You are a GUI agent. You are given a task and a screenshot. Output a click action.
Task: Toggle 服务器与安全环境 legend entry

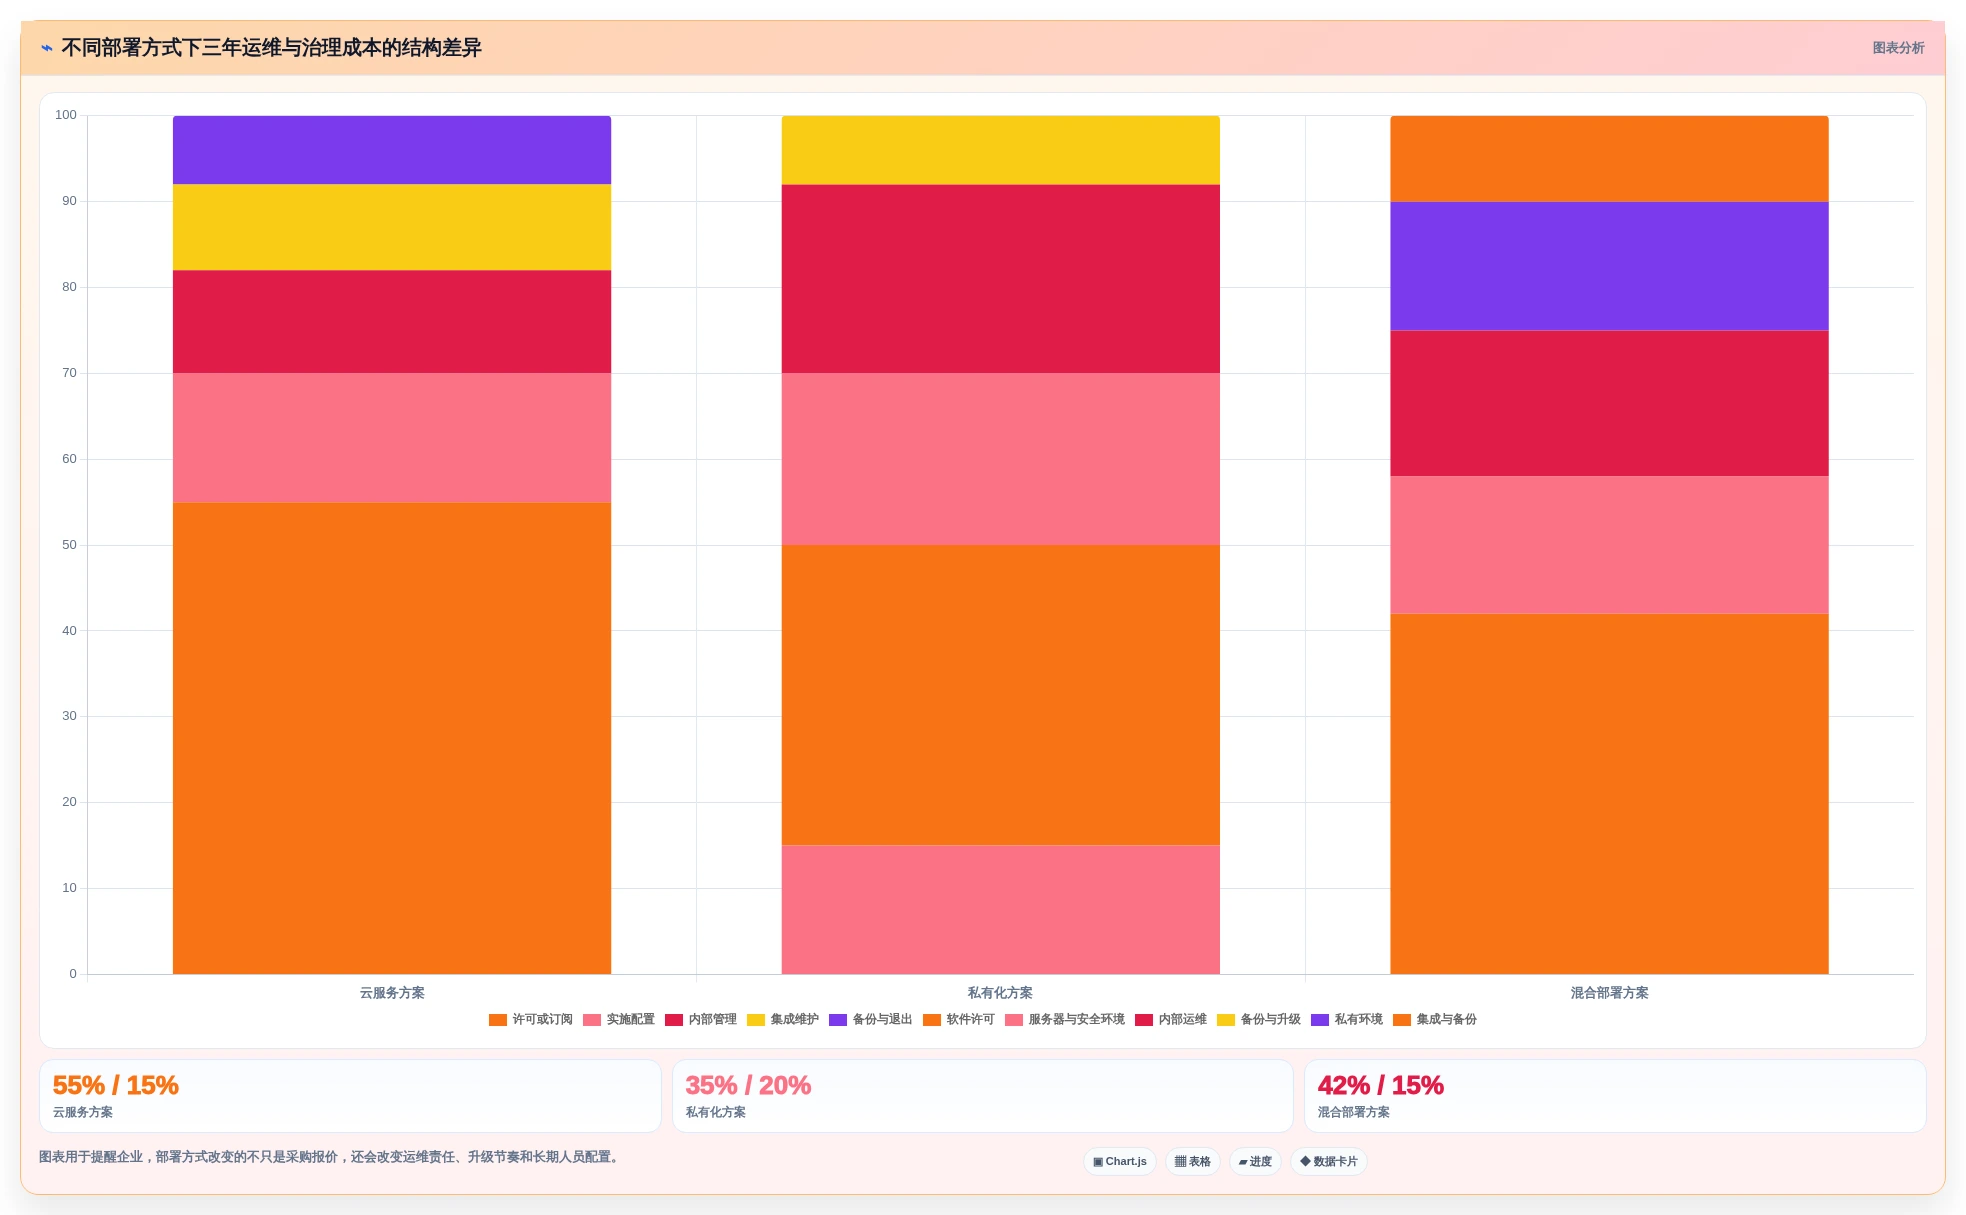point(1064,1020)
